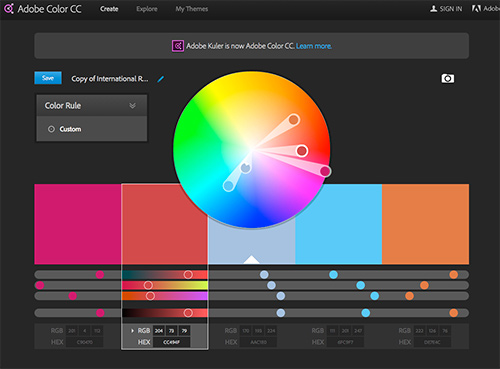Select the pale blue marker nearest wheel center
Image resolution: width=500 pixels, height=369 pixels.
(x=246, y=168)
